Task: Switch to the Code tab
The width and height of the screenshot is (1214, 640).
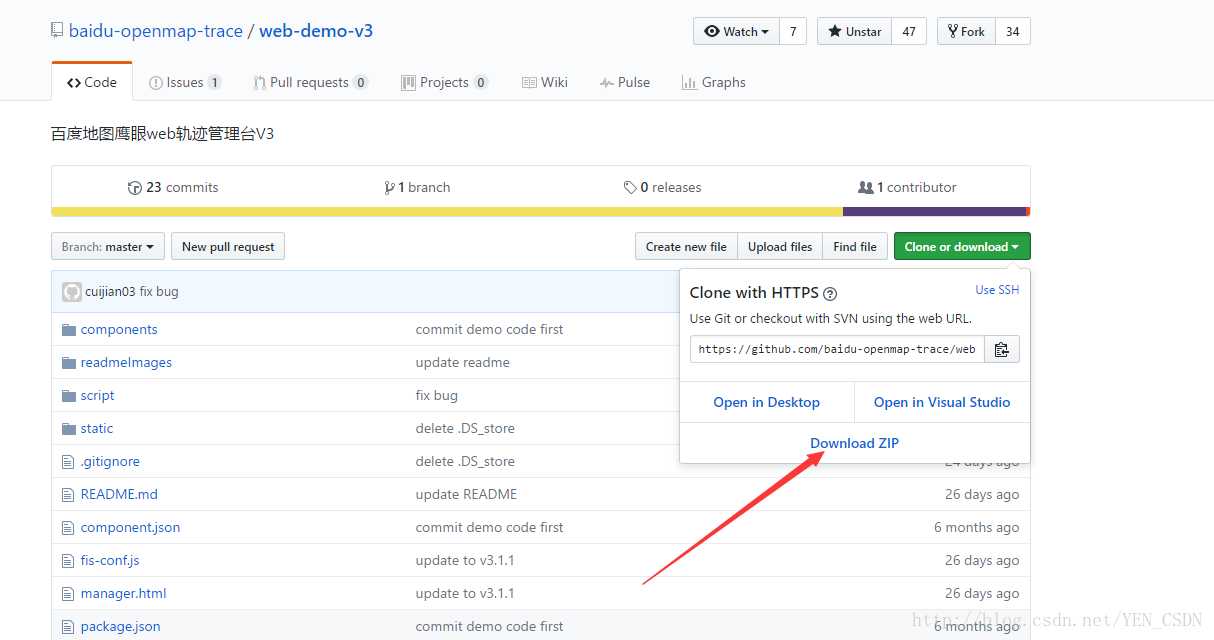Action: (x=92, y=82)
